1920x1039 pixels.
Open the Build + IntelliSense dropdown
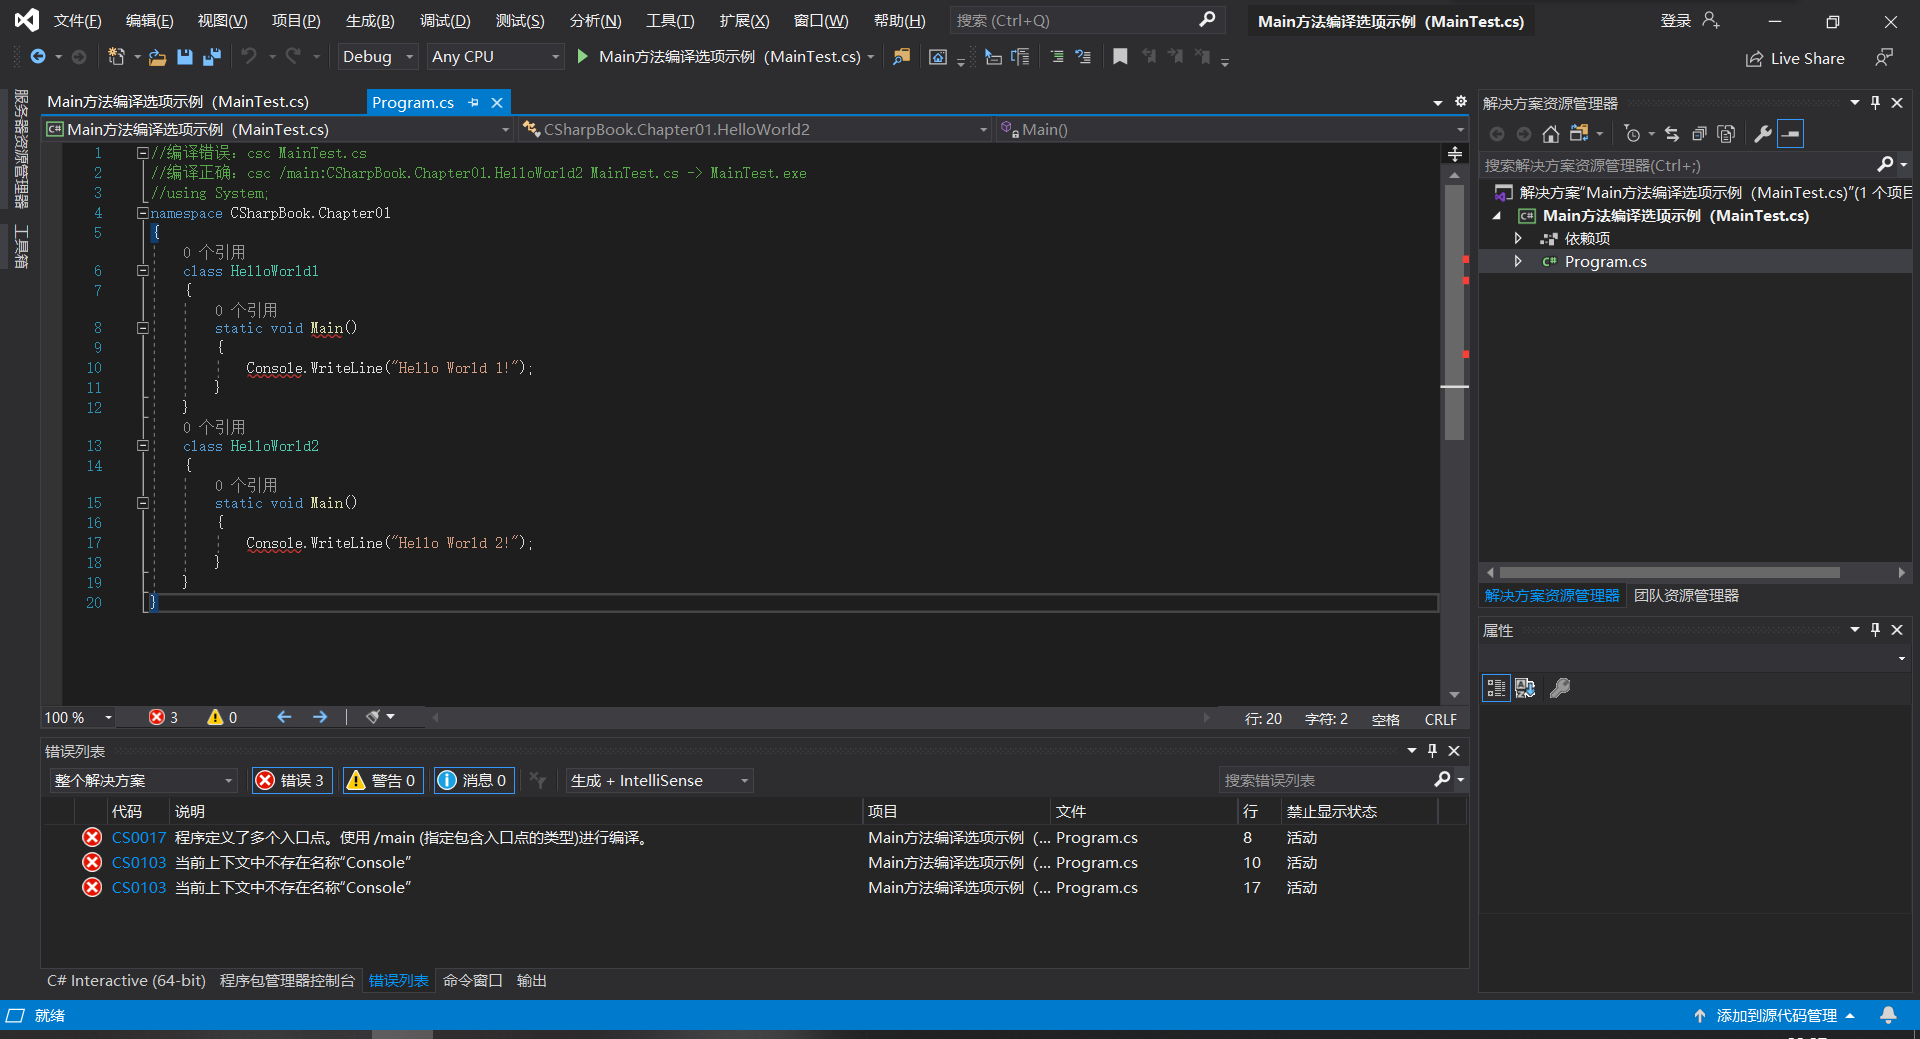coord(659,780)
